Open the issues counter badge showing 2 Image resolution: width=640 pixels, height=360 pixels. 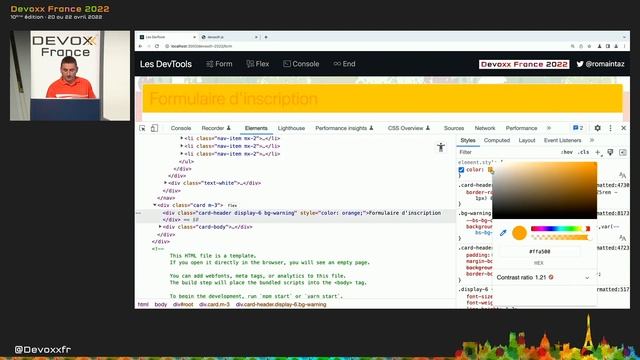click(x=578, y=128)
